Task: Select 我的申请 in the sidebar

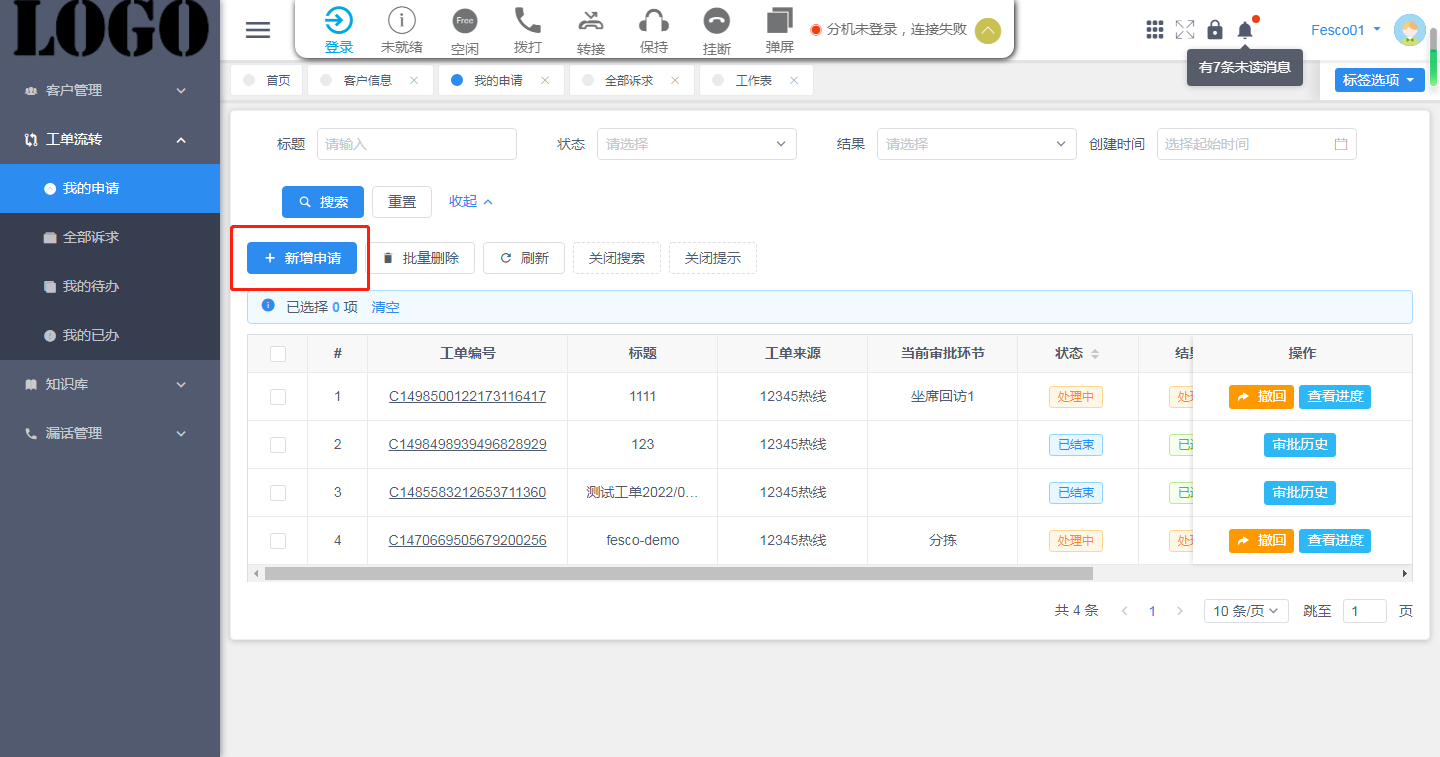Action: (110, 188)
